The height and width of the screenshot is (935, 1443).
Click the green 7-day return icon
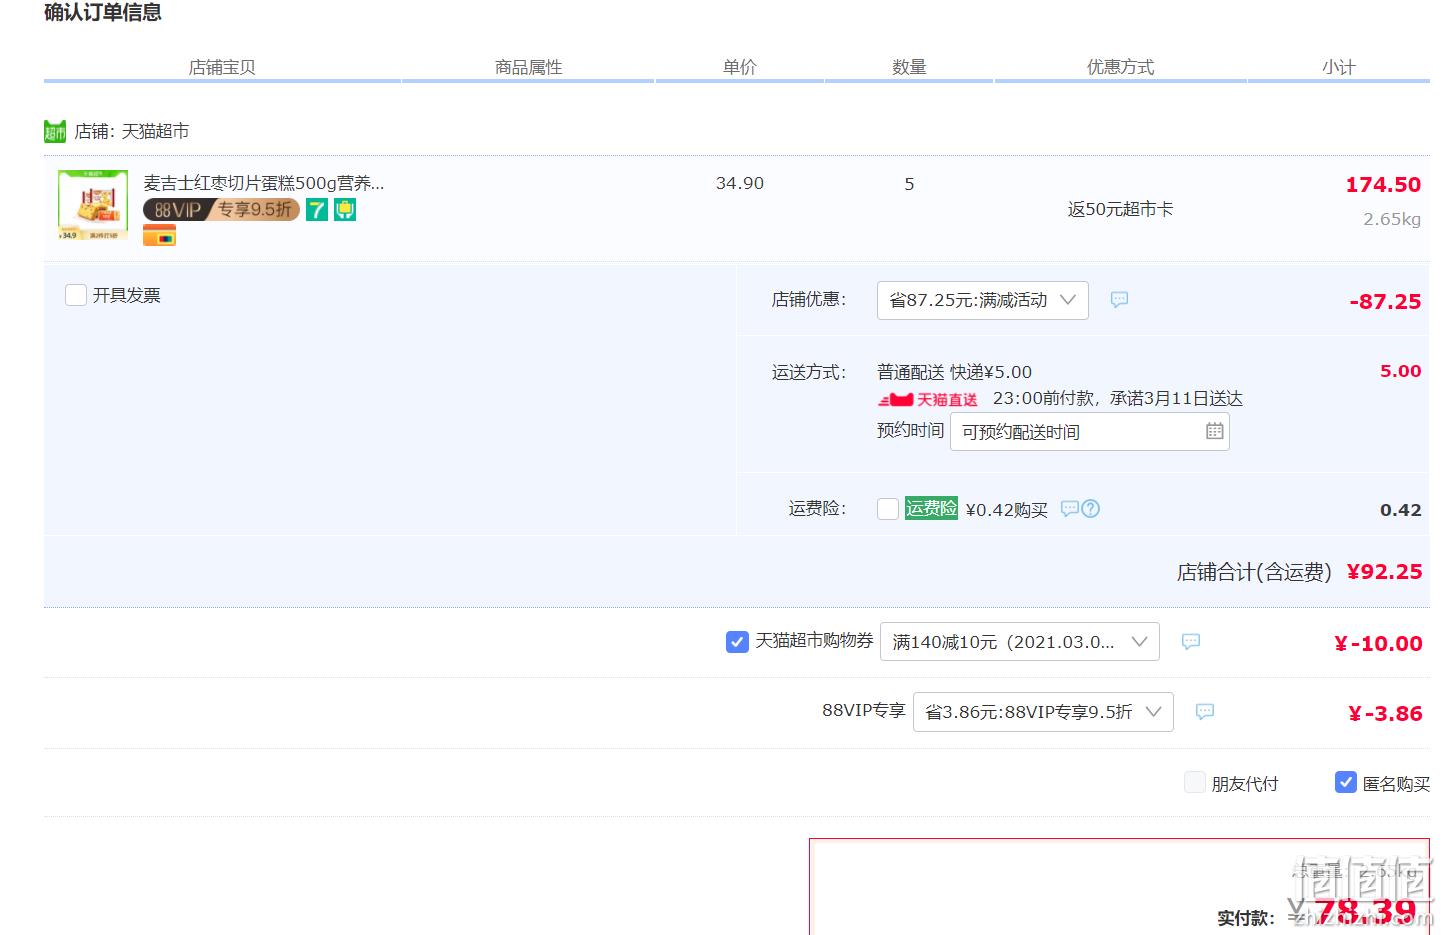[x=317, y=210]
